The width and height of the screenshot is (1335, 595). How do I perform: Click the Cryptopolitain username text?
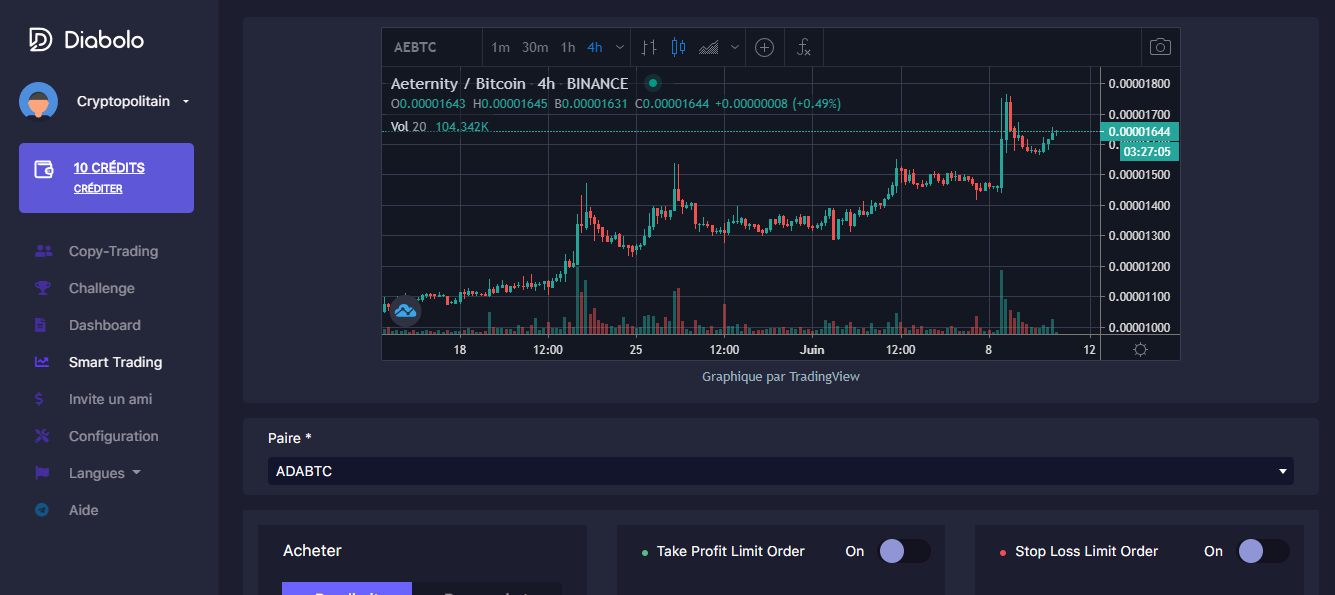click(123, 101)
